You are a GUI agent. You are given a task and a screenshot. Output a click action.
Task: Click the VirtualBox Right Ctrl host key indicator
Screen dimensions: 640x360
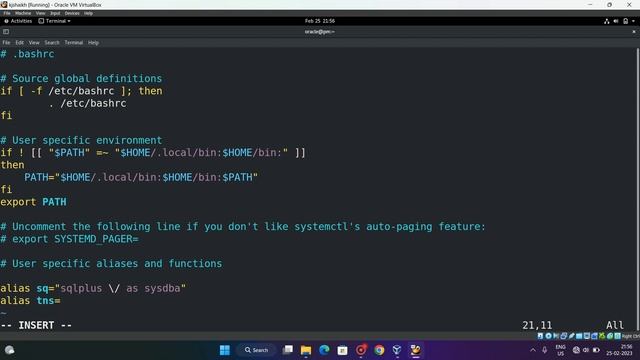(x=630, y=336)
